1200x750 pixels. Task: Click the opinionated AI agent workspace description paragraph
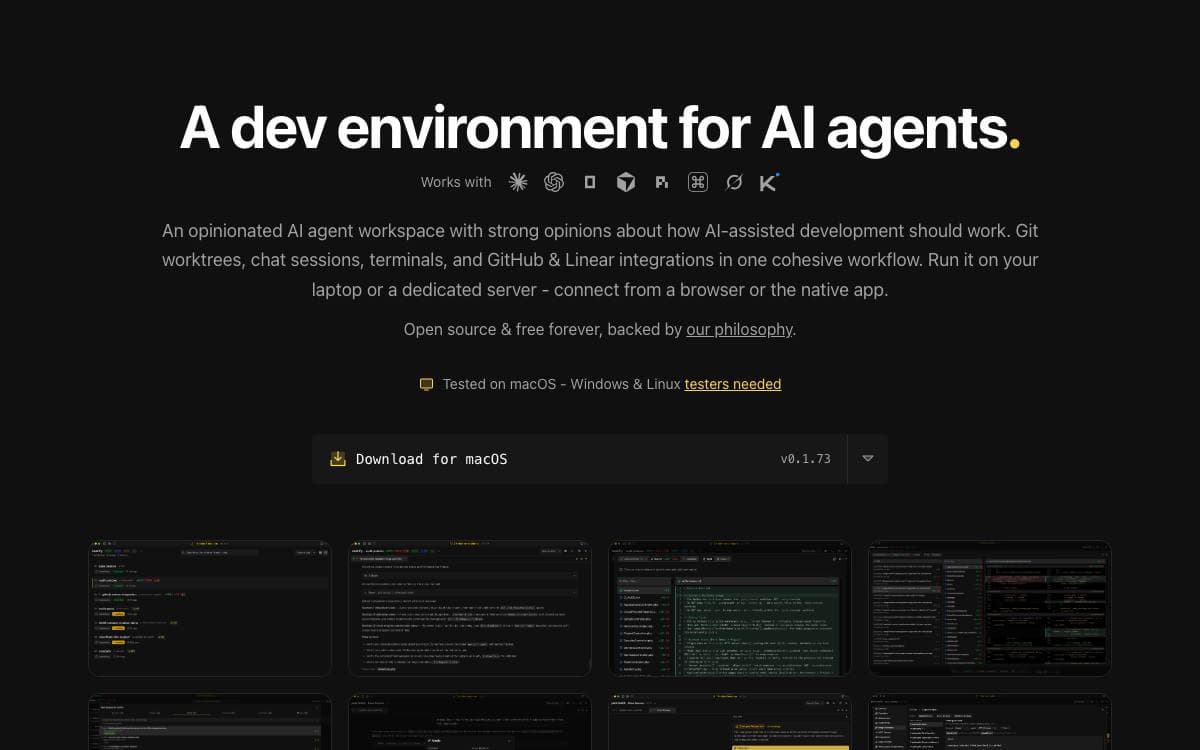[x=600, y=260]
